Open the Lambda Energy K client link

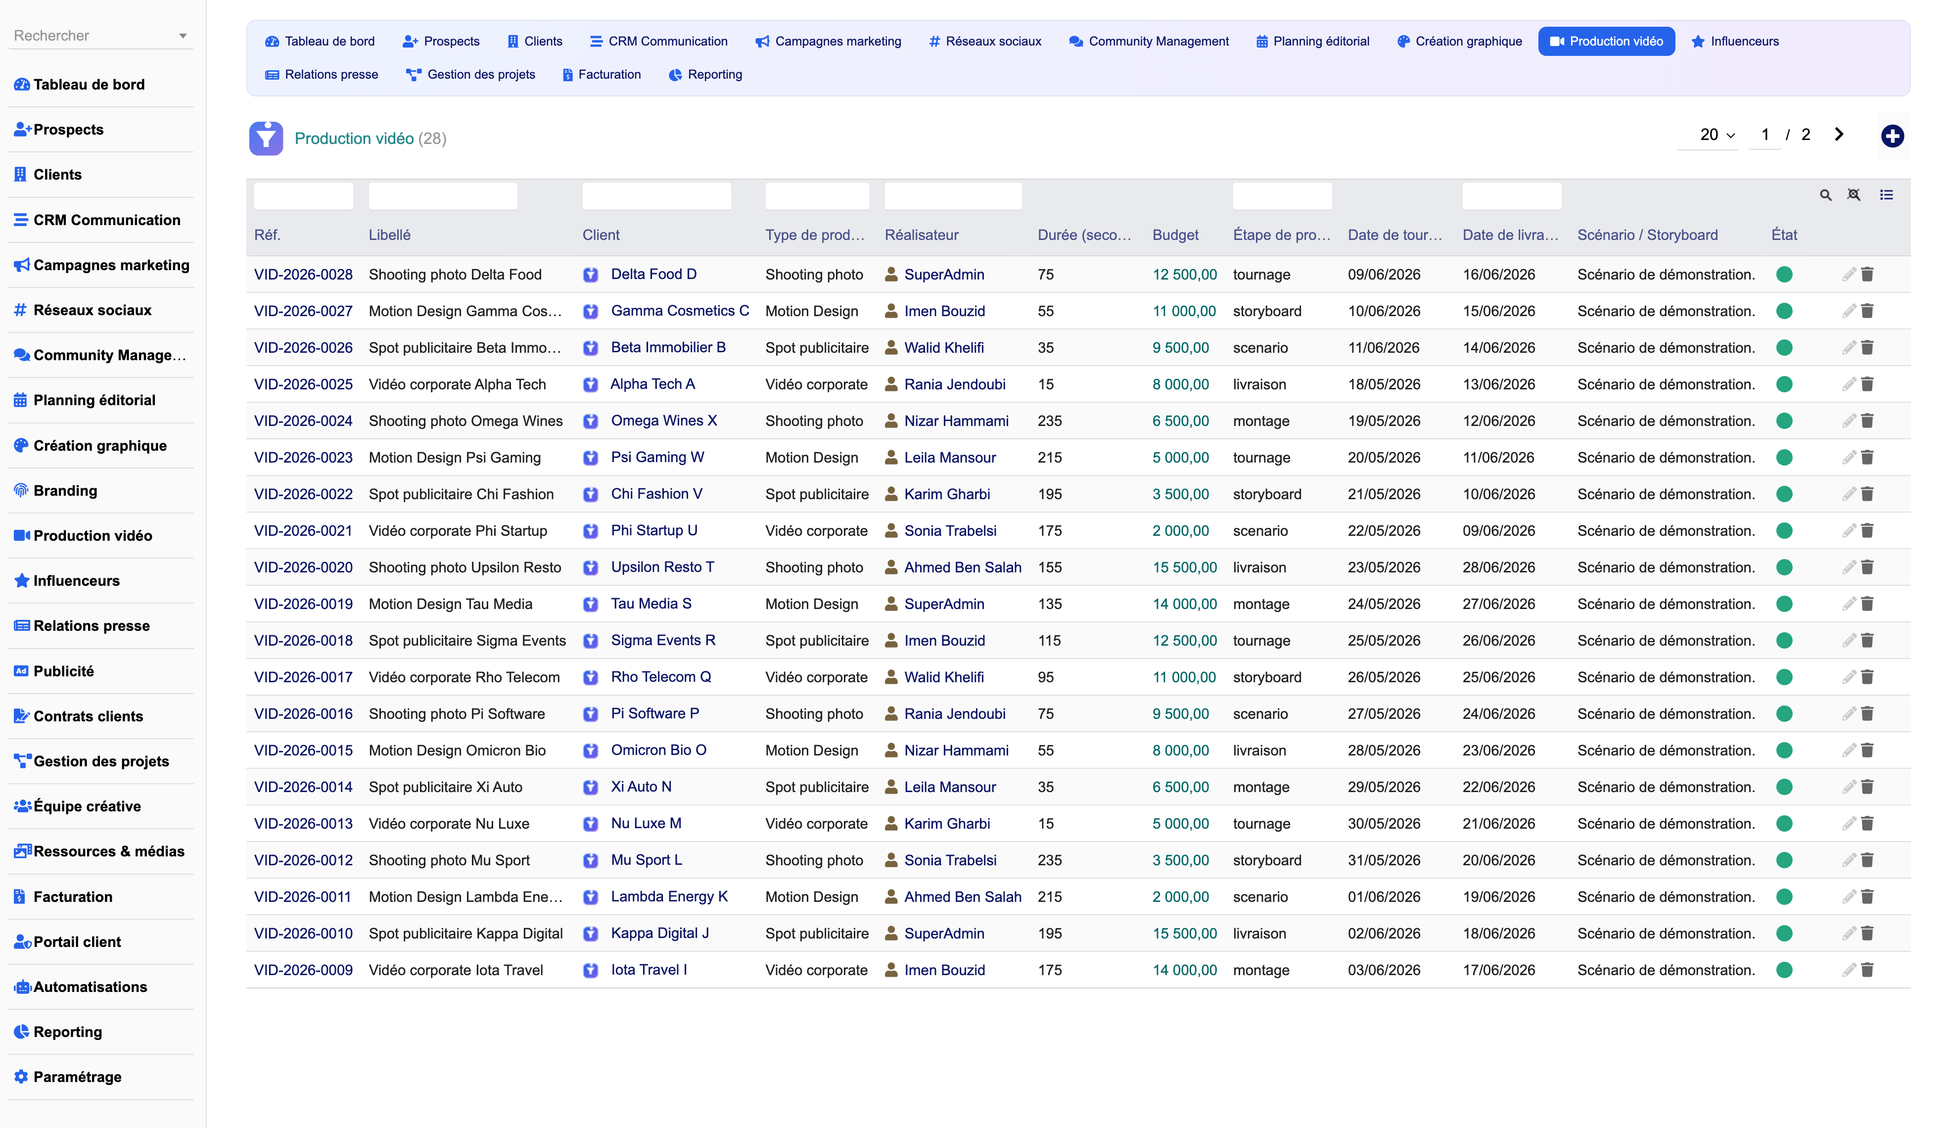669,897
